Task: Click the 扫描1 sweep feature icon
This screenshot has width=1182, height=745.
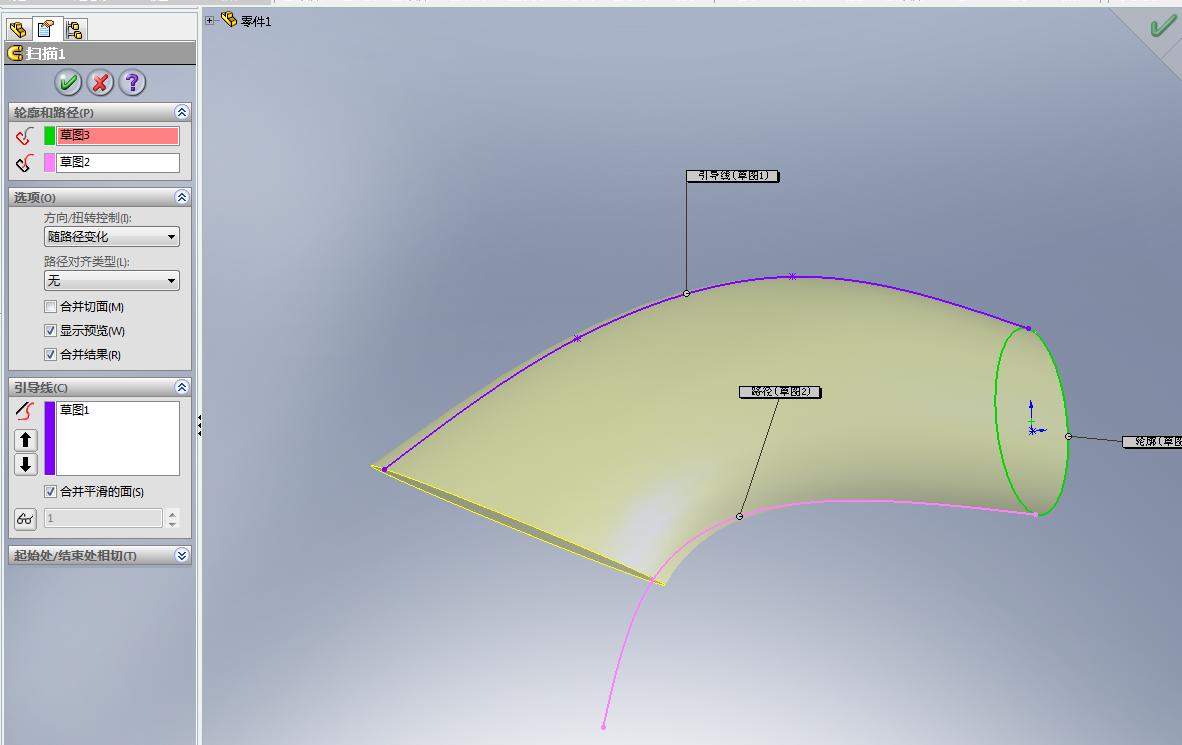Action: point(15,54)
